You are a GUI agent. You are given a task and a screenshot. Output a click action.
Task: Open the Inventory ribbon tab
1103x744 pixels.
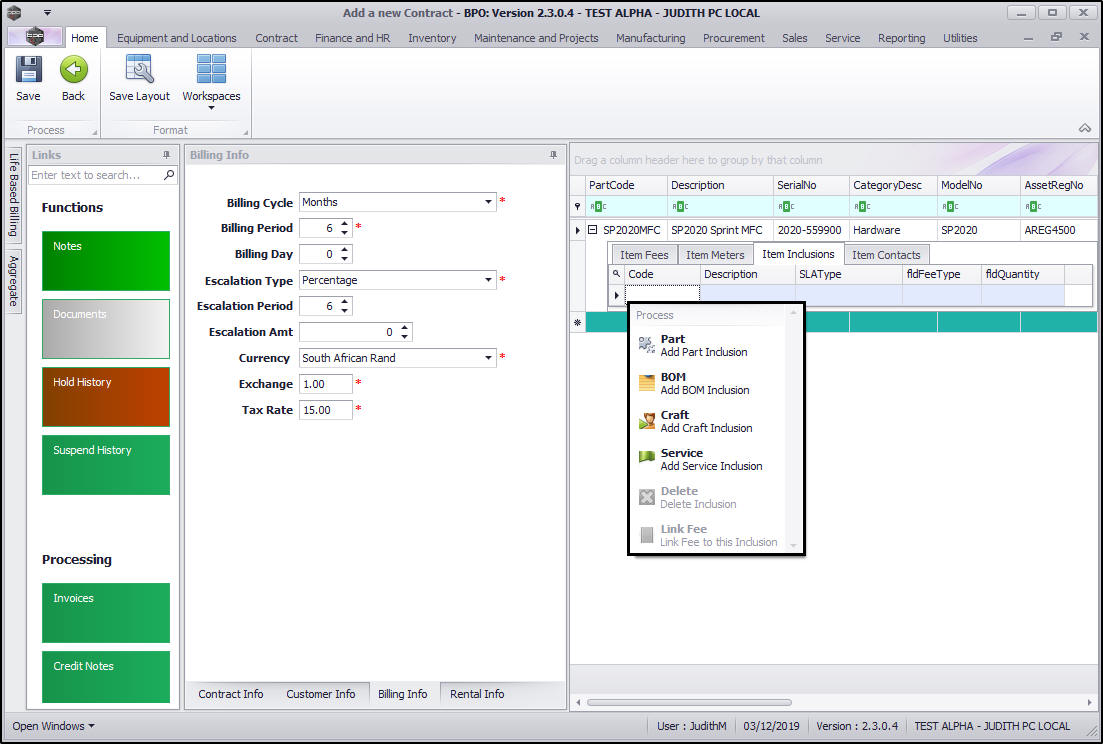432,38
